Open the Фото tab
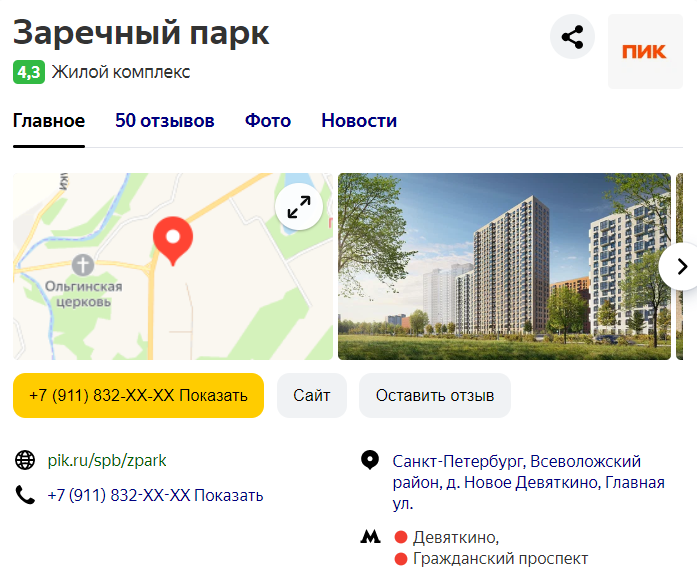 268,121
